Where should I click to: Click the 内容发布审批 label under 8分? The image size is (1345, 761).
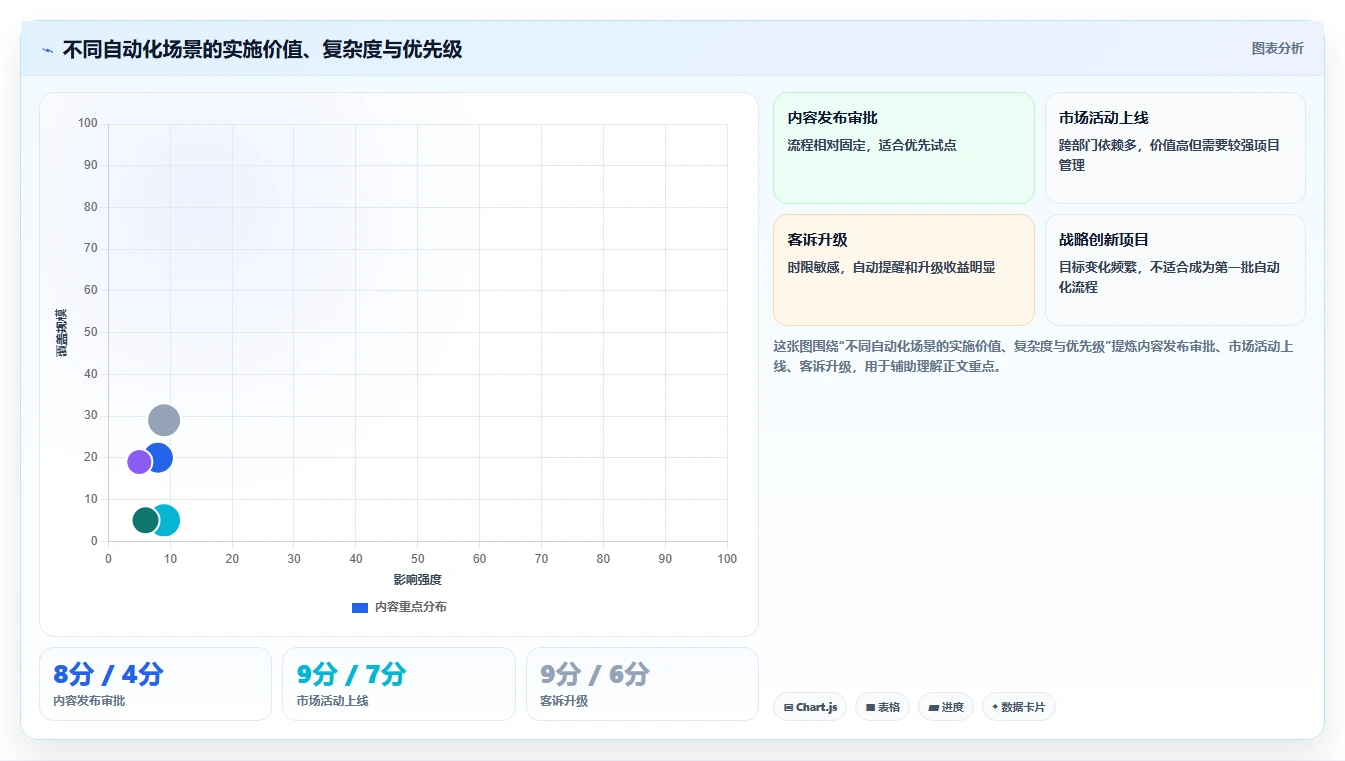[x=89, y=701]
